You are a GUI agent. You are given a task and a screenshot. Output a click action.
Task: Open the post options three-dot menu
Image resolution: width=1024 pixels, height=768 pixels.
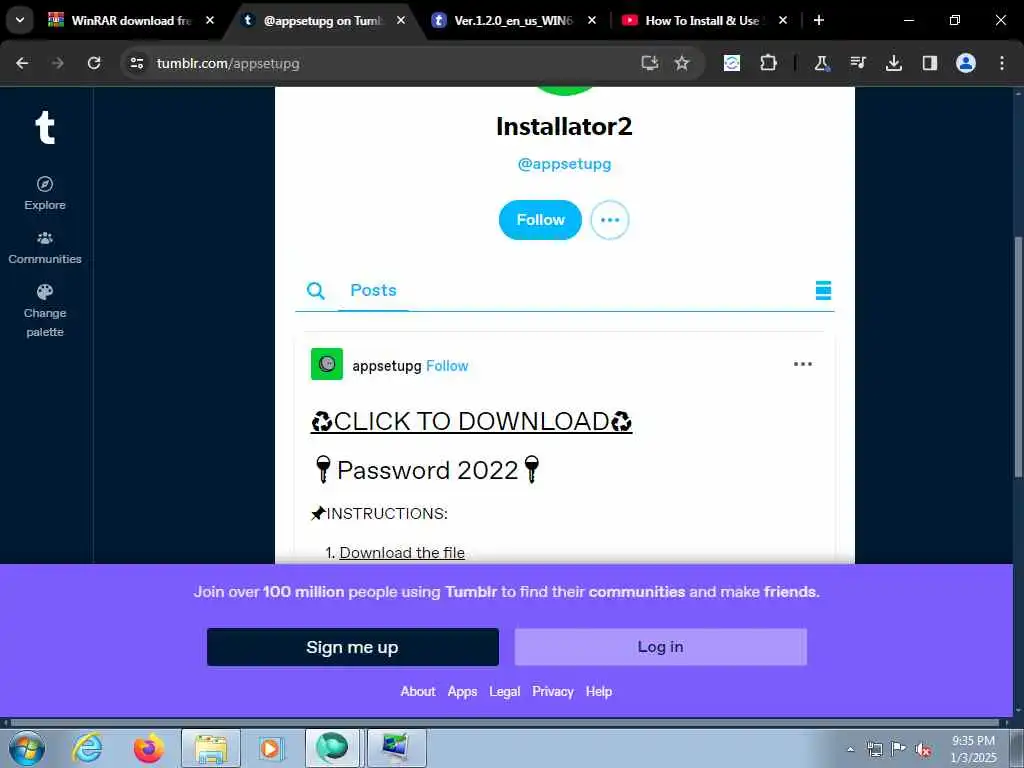click(x=803, y=364)
